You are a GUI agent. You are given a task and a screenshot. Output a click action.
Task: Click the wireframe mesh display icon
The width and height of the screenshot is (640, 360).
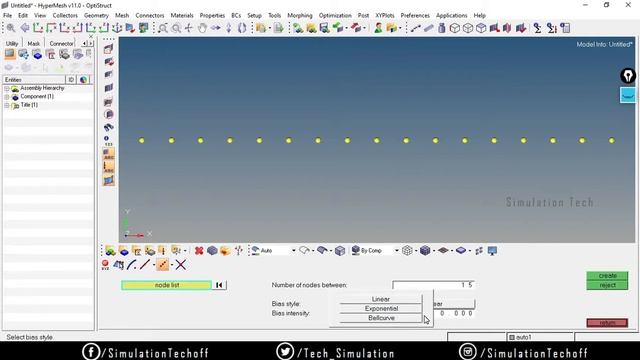407,251
